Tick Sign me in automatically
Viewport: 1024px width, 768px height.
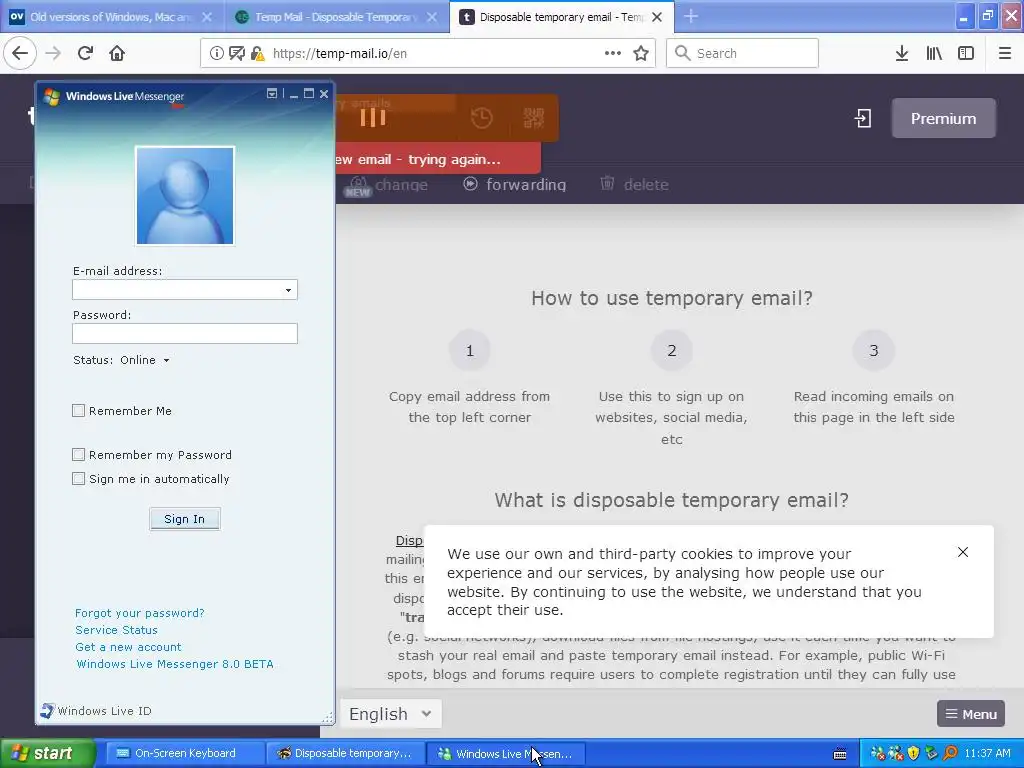pyautogui.click(x=78, y=478)
